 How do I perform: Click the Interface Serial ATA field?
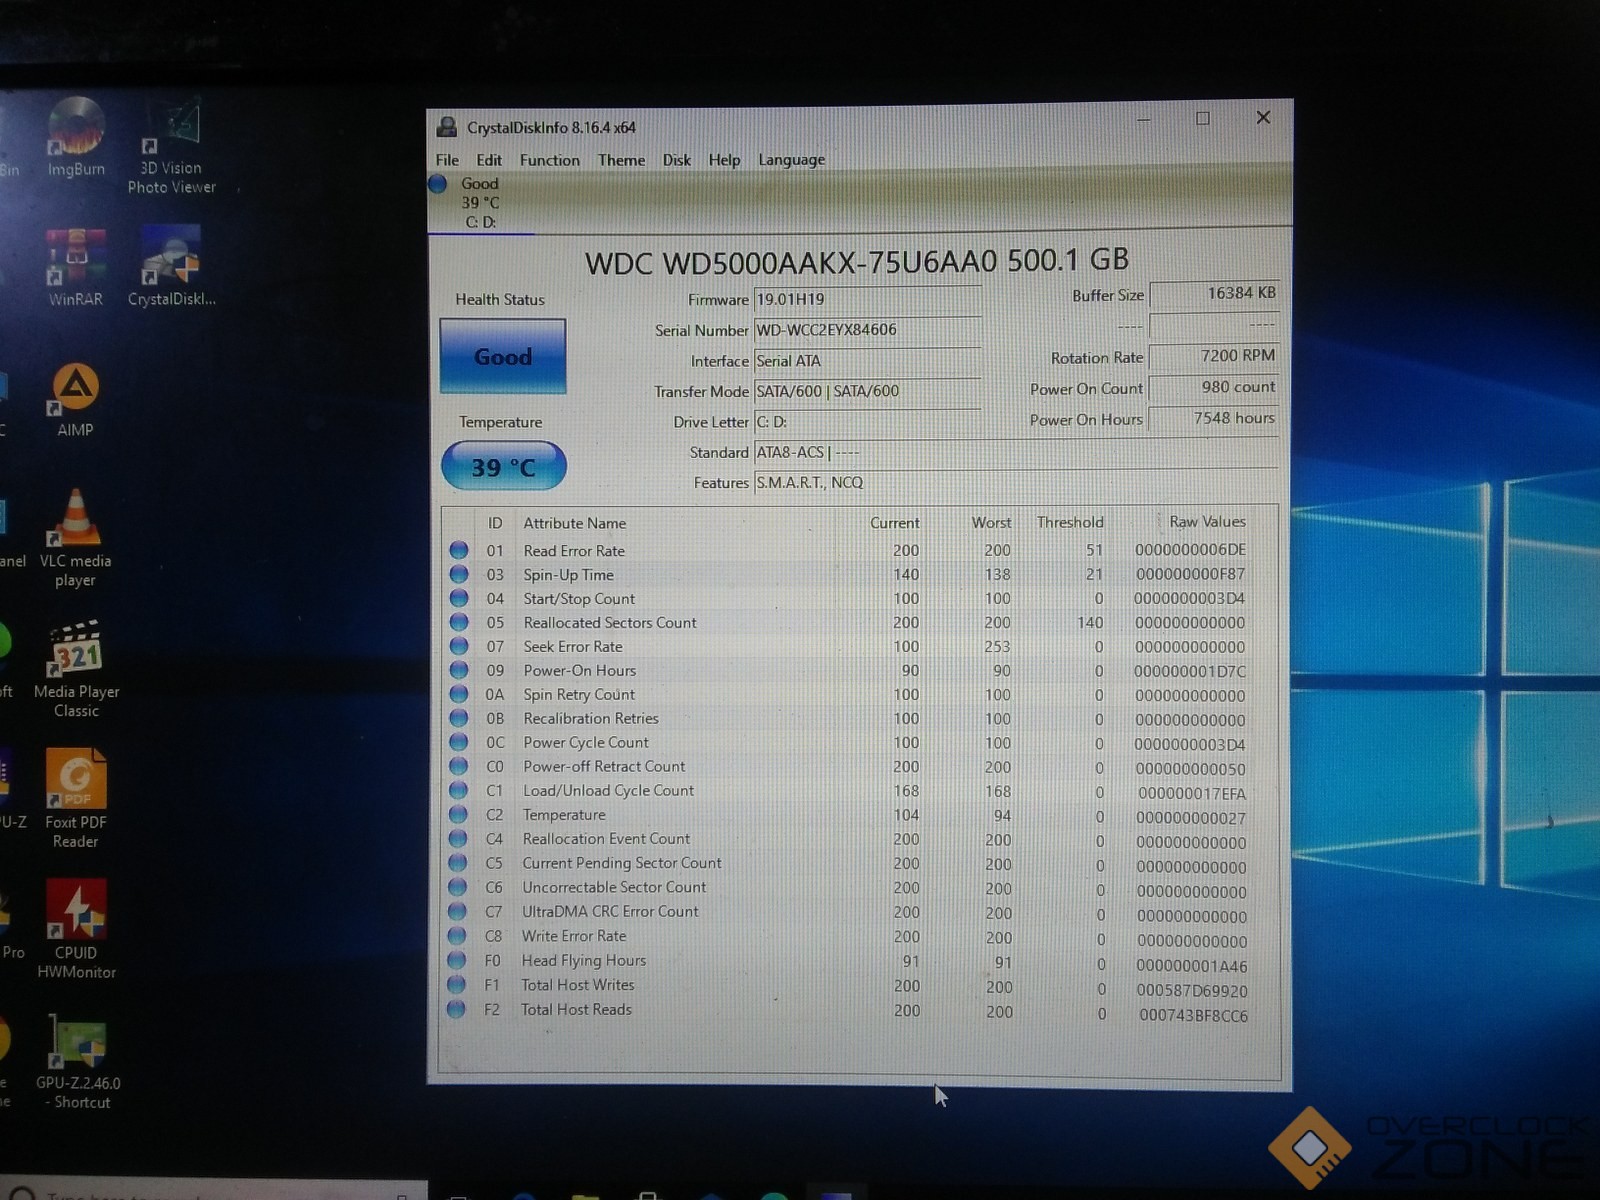[867, 361]
